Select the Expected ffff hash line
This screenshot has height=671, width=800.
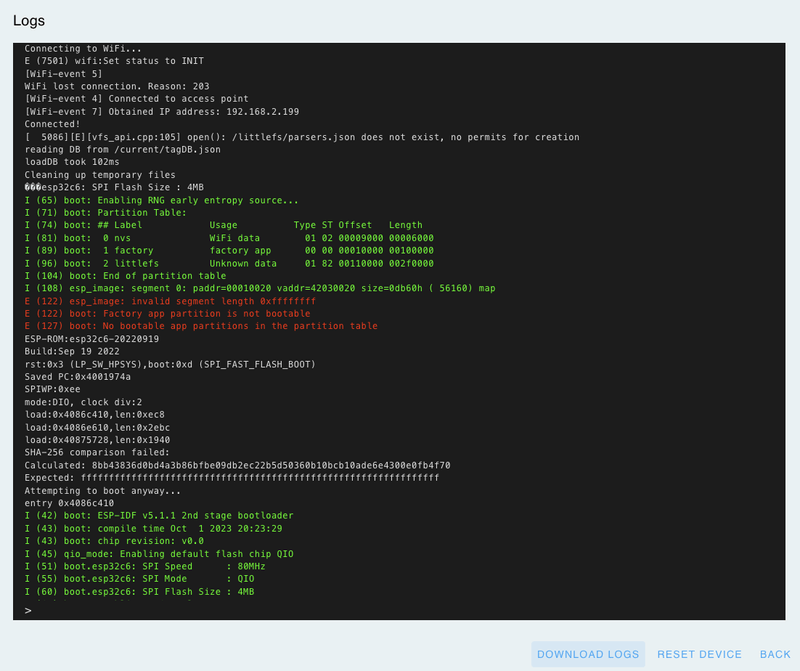232,478
